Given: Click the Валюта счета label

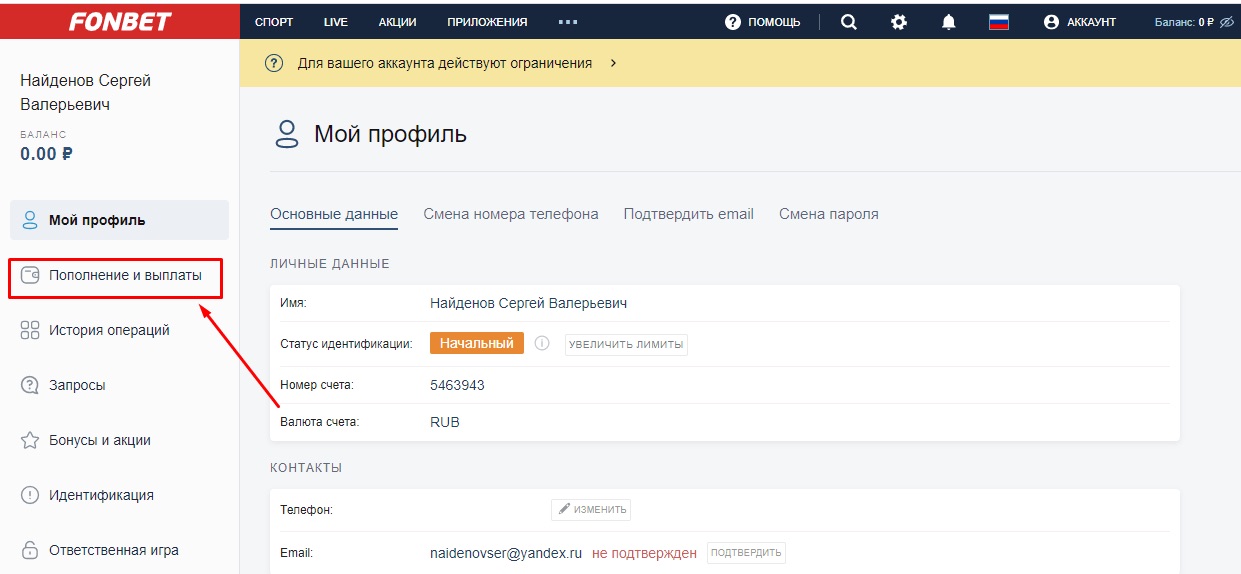Looking at the screenshot, I should click(x=320, y=422).
